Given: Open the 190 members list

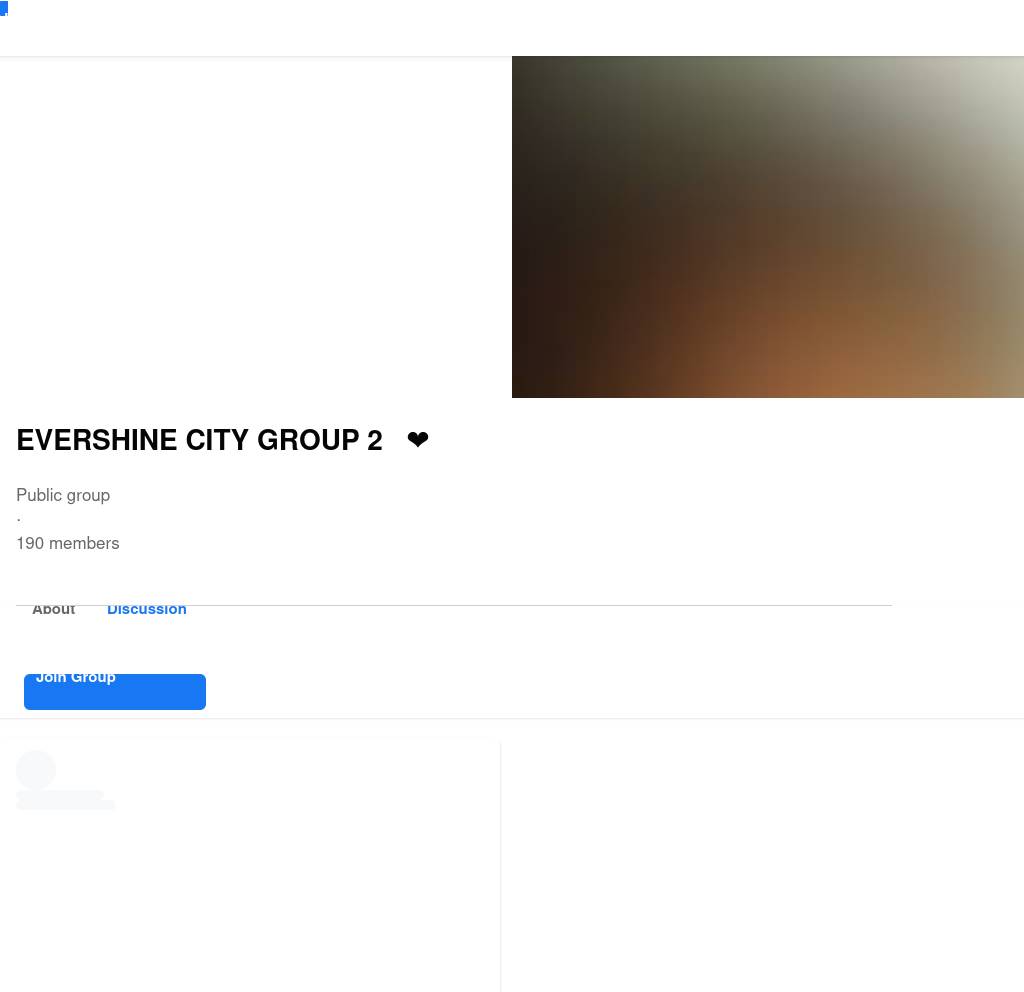Looking at the screenshot, I should click(68, 543).
